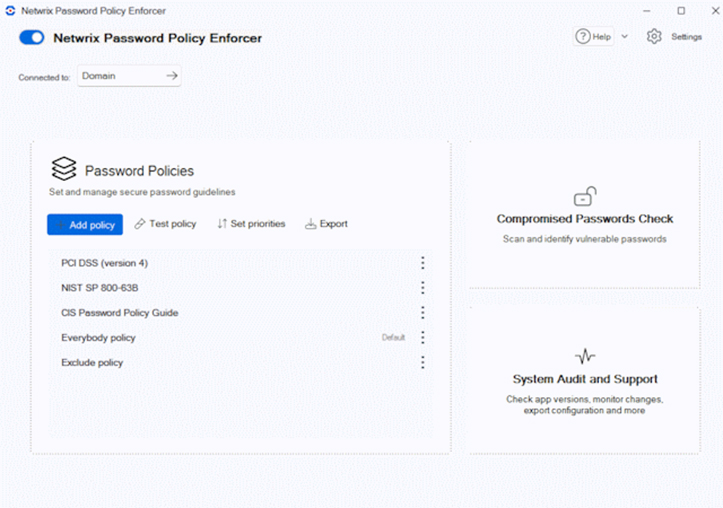Open the CIS Password Policy Guide kebab menu
The height and width of the screenshot is (508, 723).
[x=422, y=313]
